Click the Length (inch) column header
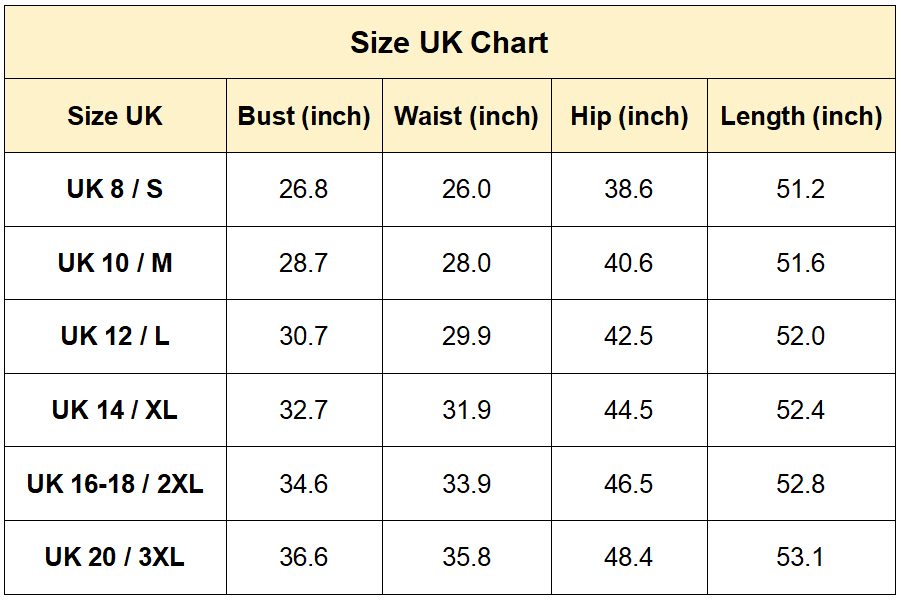The image size is (901, 603). (x=801, y=116)
